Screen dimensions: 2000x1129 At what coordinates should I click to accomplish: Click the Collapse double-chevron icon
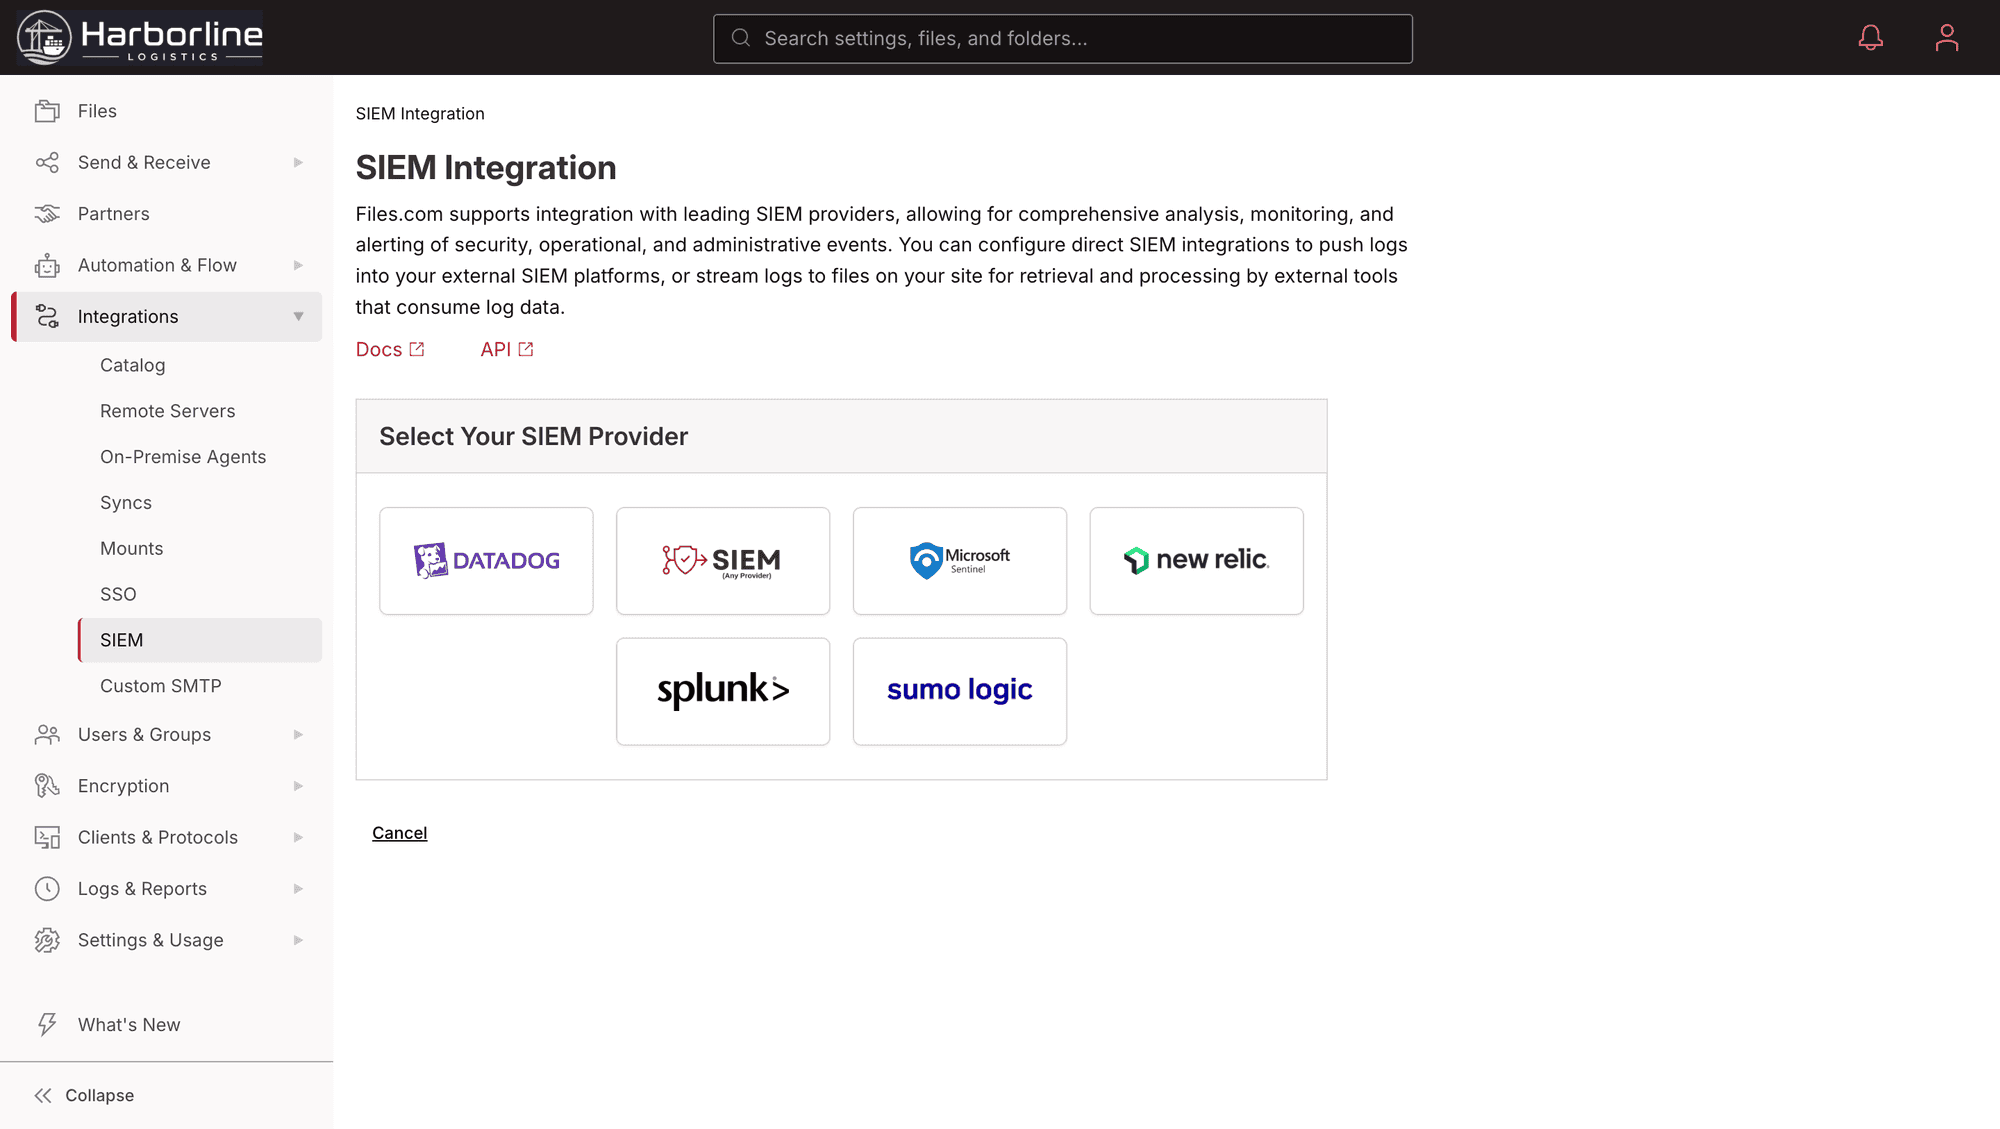(x=43, y=1096)
